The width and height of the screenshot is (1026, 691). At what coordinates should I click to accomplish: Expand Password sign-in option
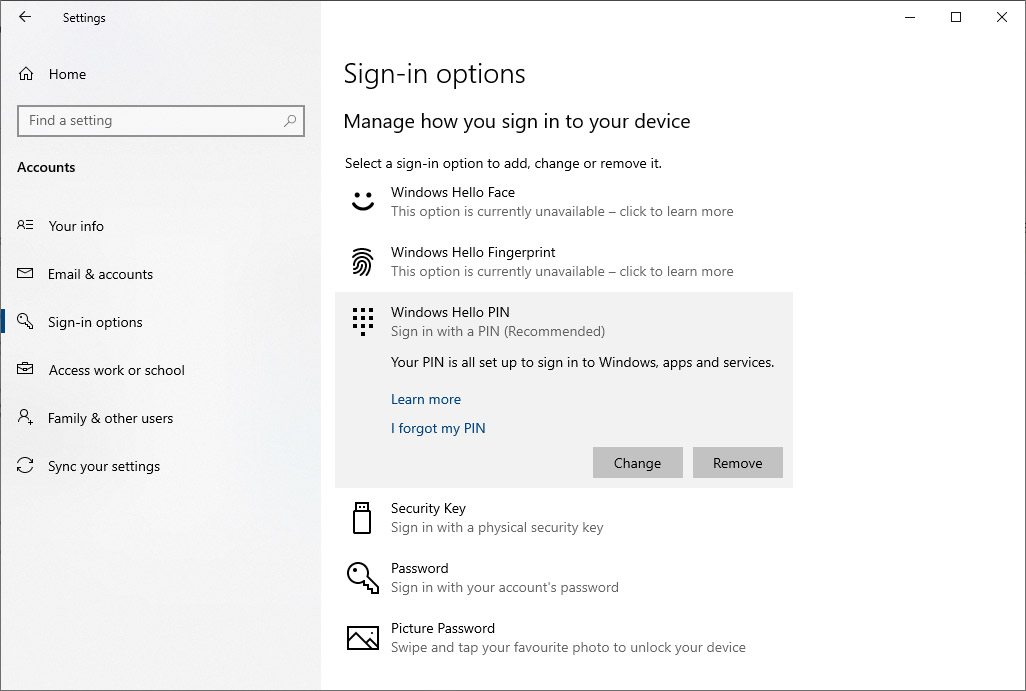point(563,578)
